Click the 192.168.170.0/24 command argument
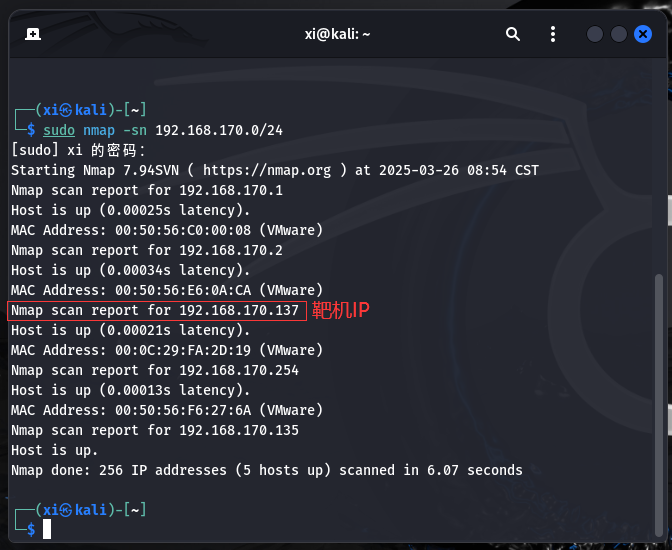Screen dimensions: 672x550 point(219,130)
